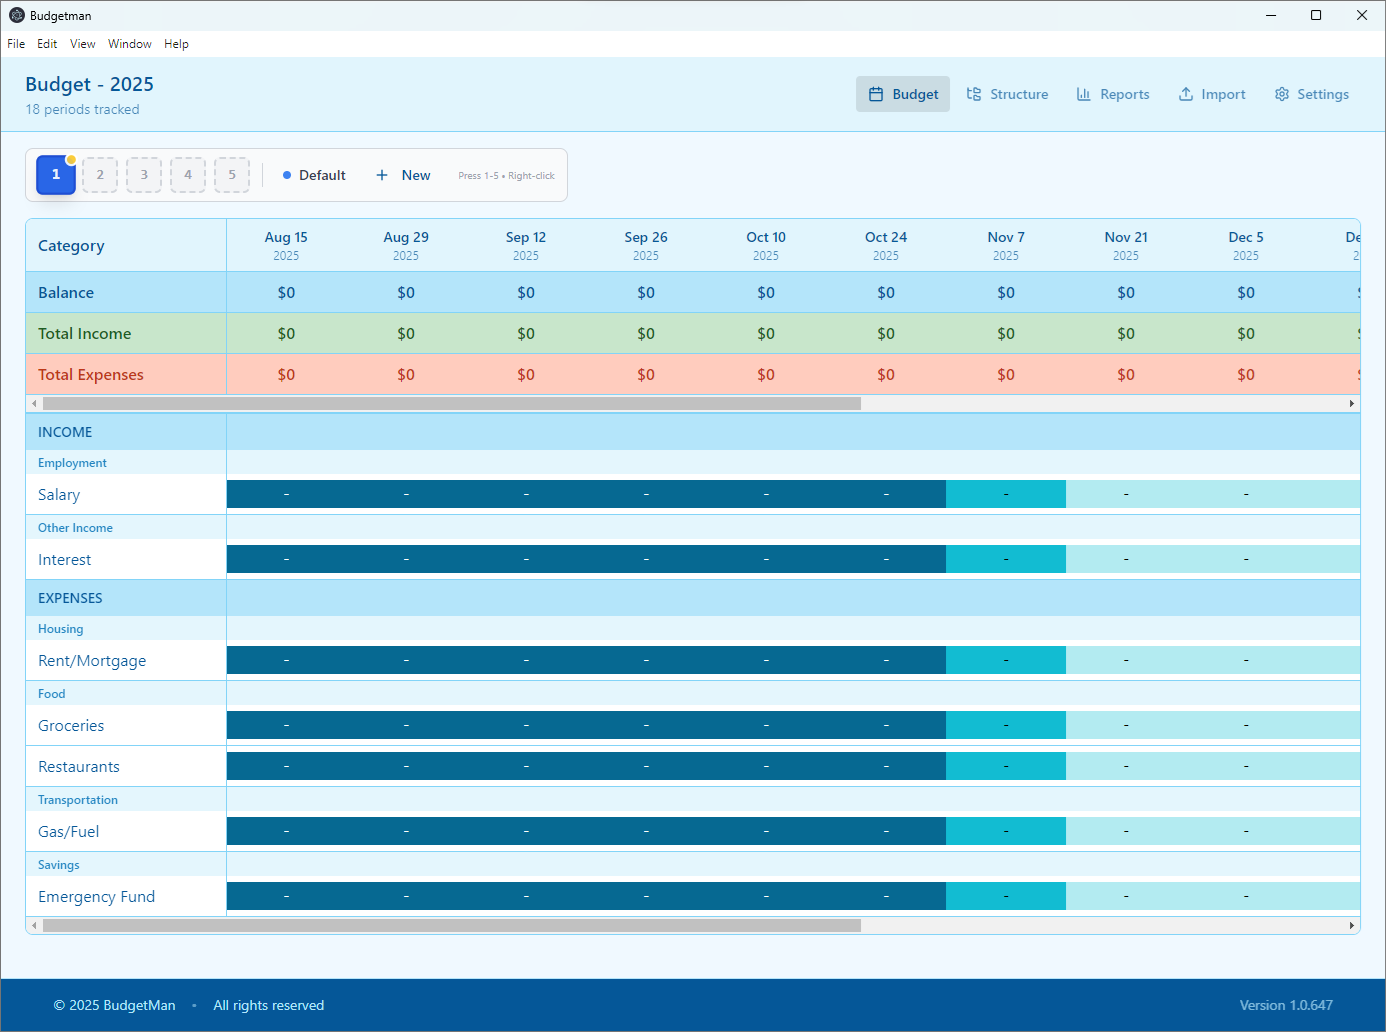Click the Import upload icon
This screenshot has width=1386, height=1032.
coord(1183,93)
